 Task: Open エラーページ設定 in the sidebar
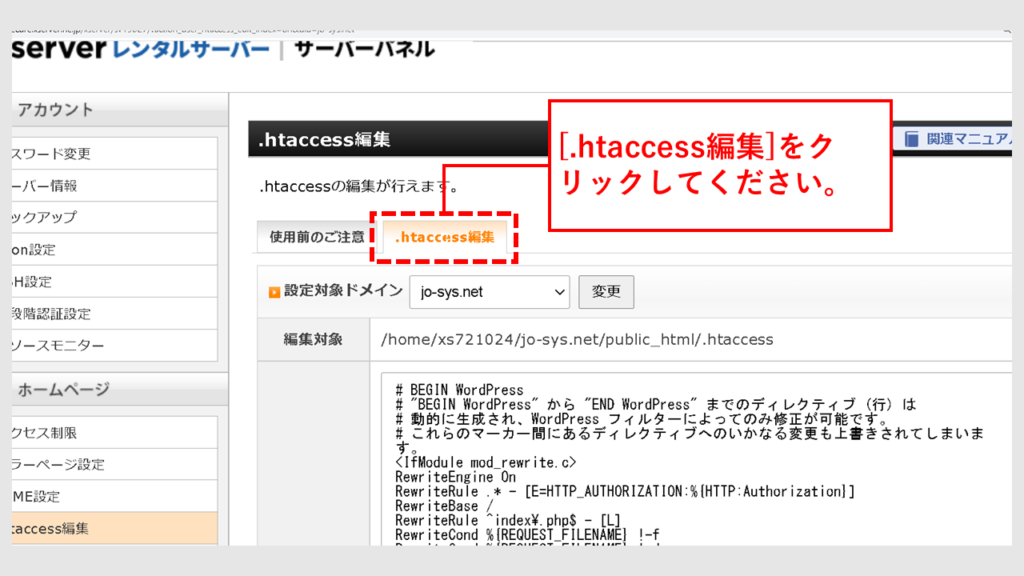(x=114, y=464)
